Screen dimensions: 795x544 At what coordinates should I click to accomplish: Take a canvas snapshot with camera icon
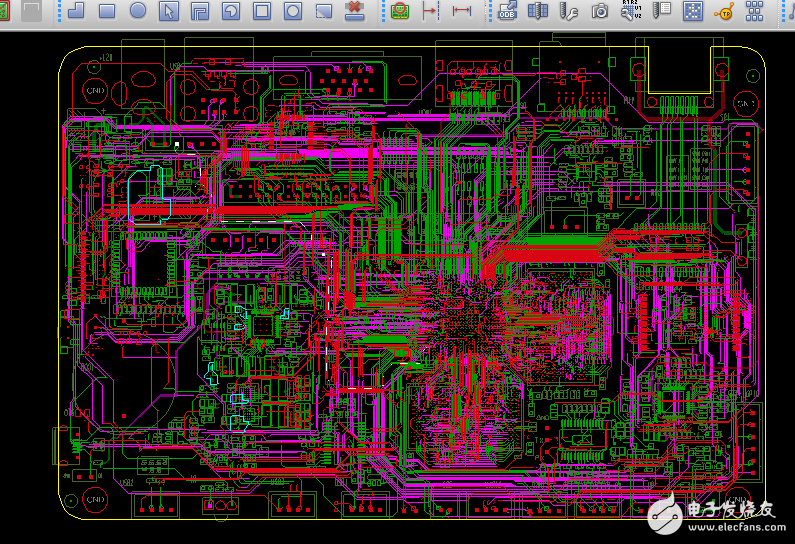tap(600, 11)
